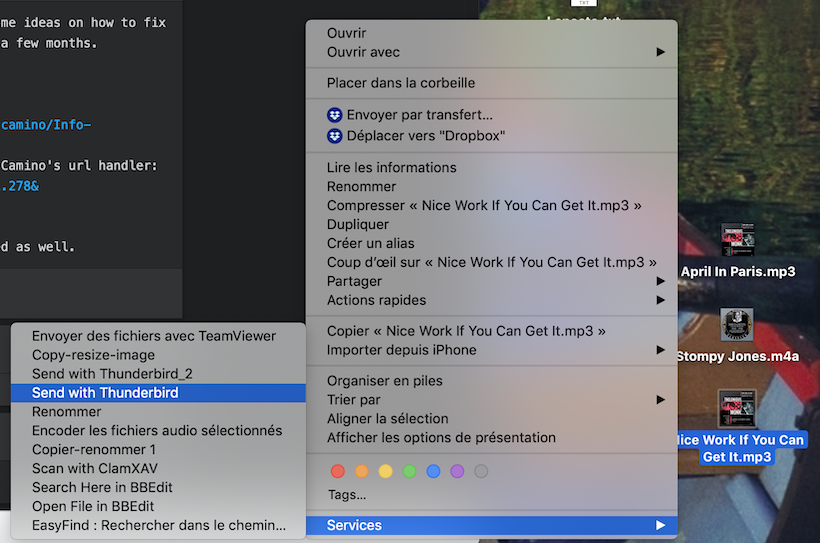820x543 pixels.
Task: Expand the Services submenu arrow
Action: (660, 525)
